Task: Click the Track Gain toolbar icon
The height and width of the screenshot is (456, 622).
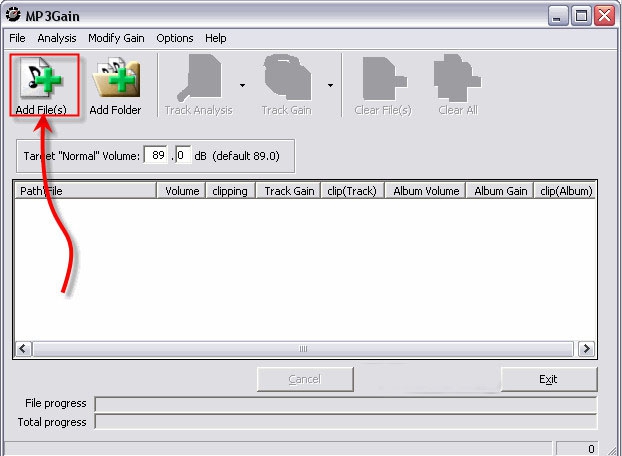Action: (x=288, y=78)
